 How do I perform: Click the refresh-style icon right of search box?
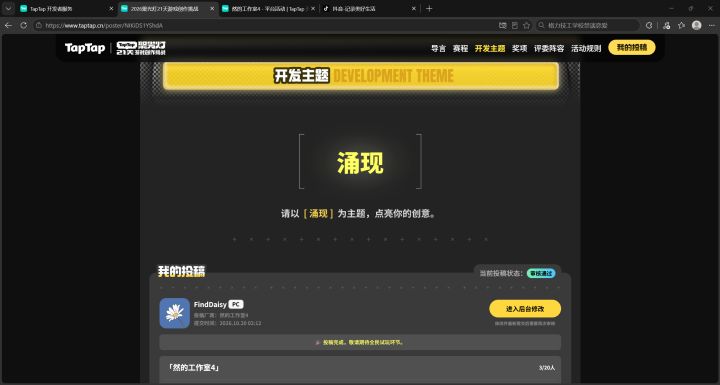[649, 25]
